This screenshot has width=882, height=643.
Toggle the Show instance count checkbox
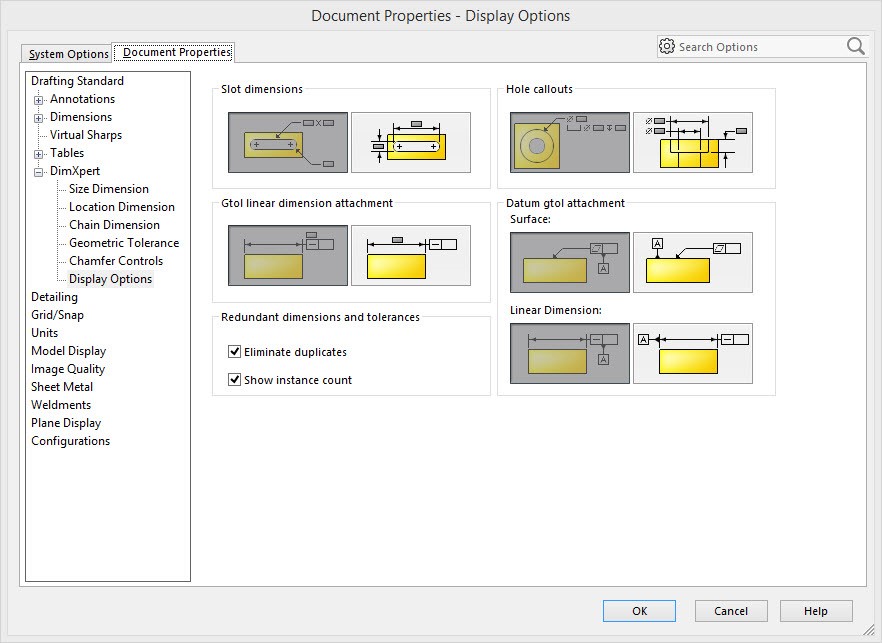click(235, 380)
